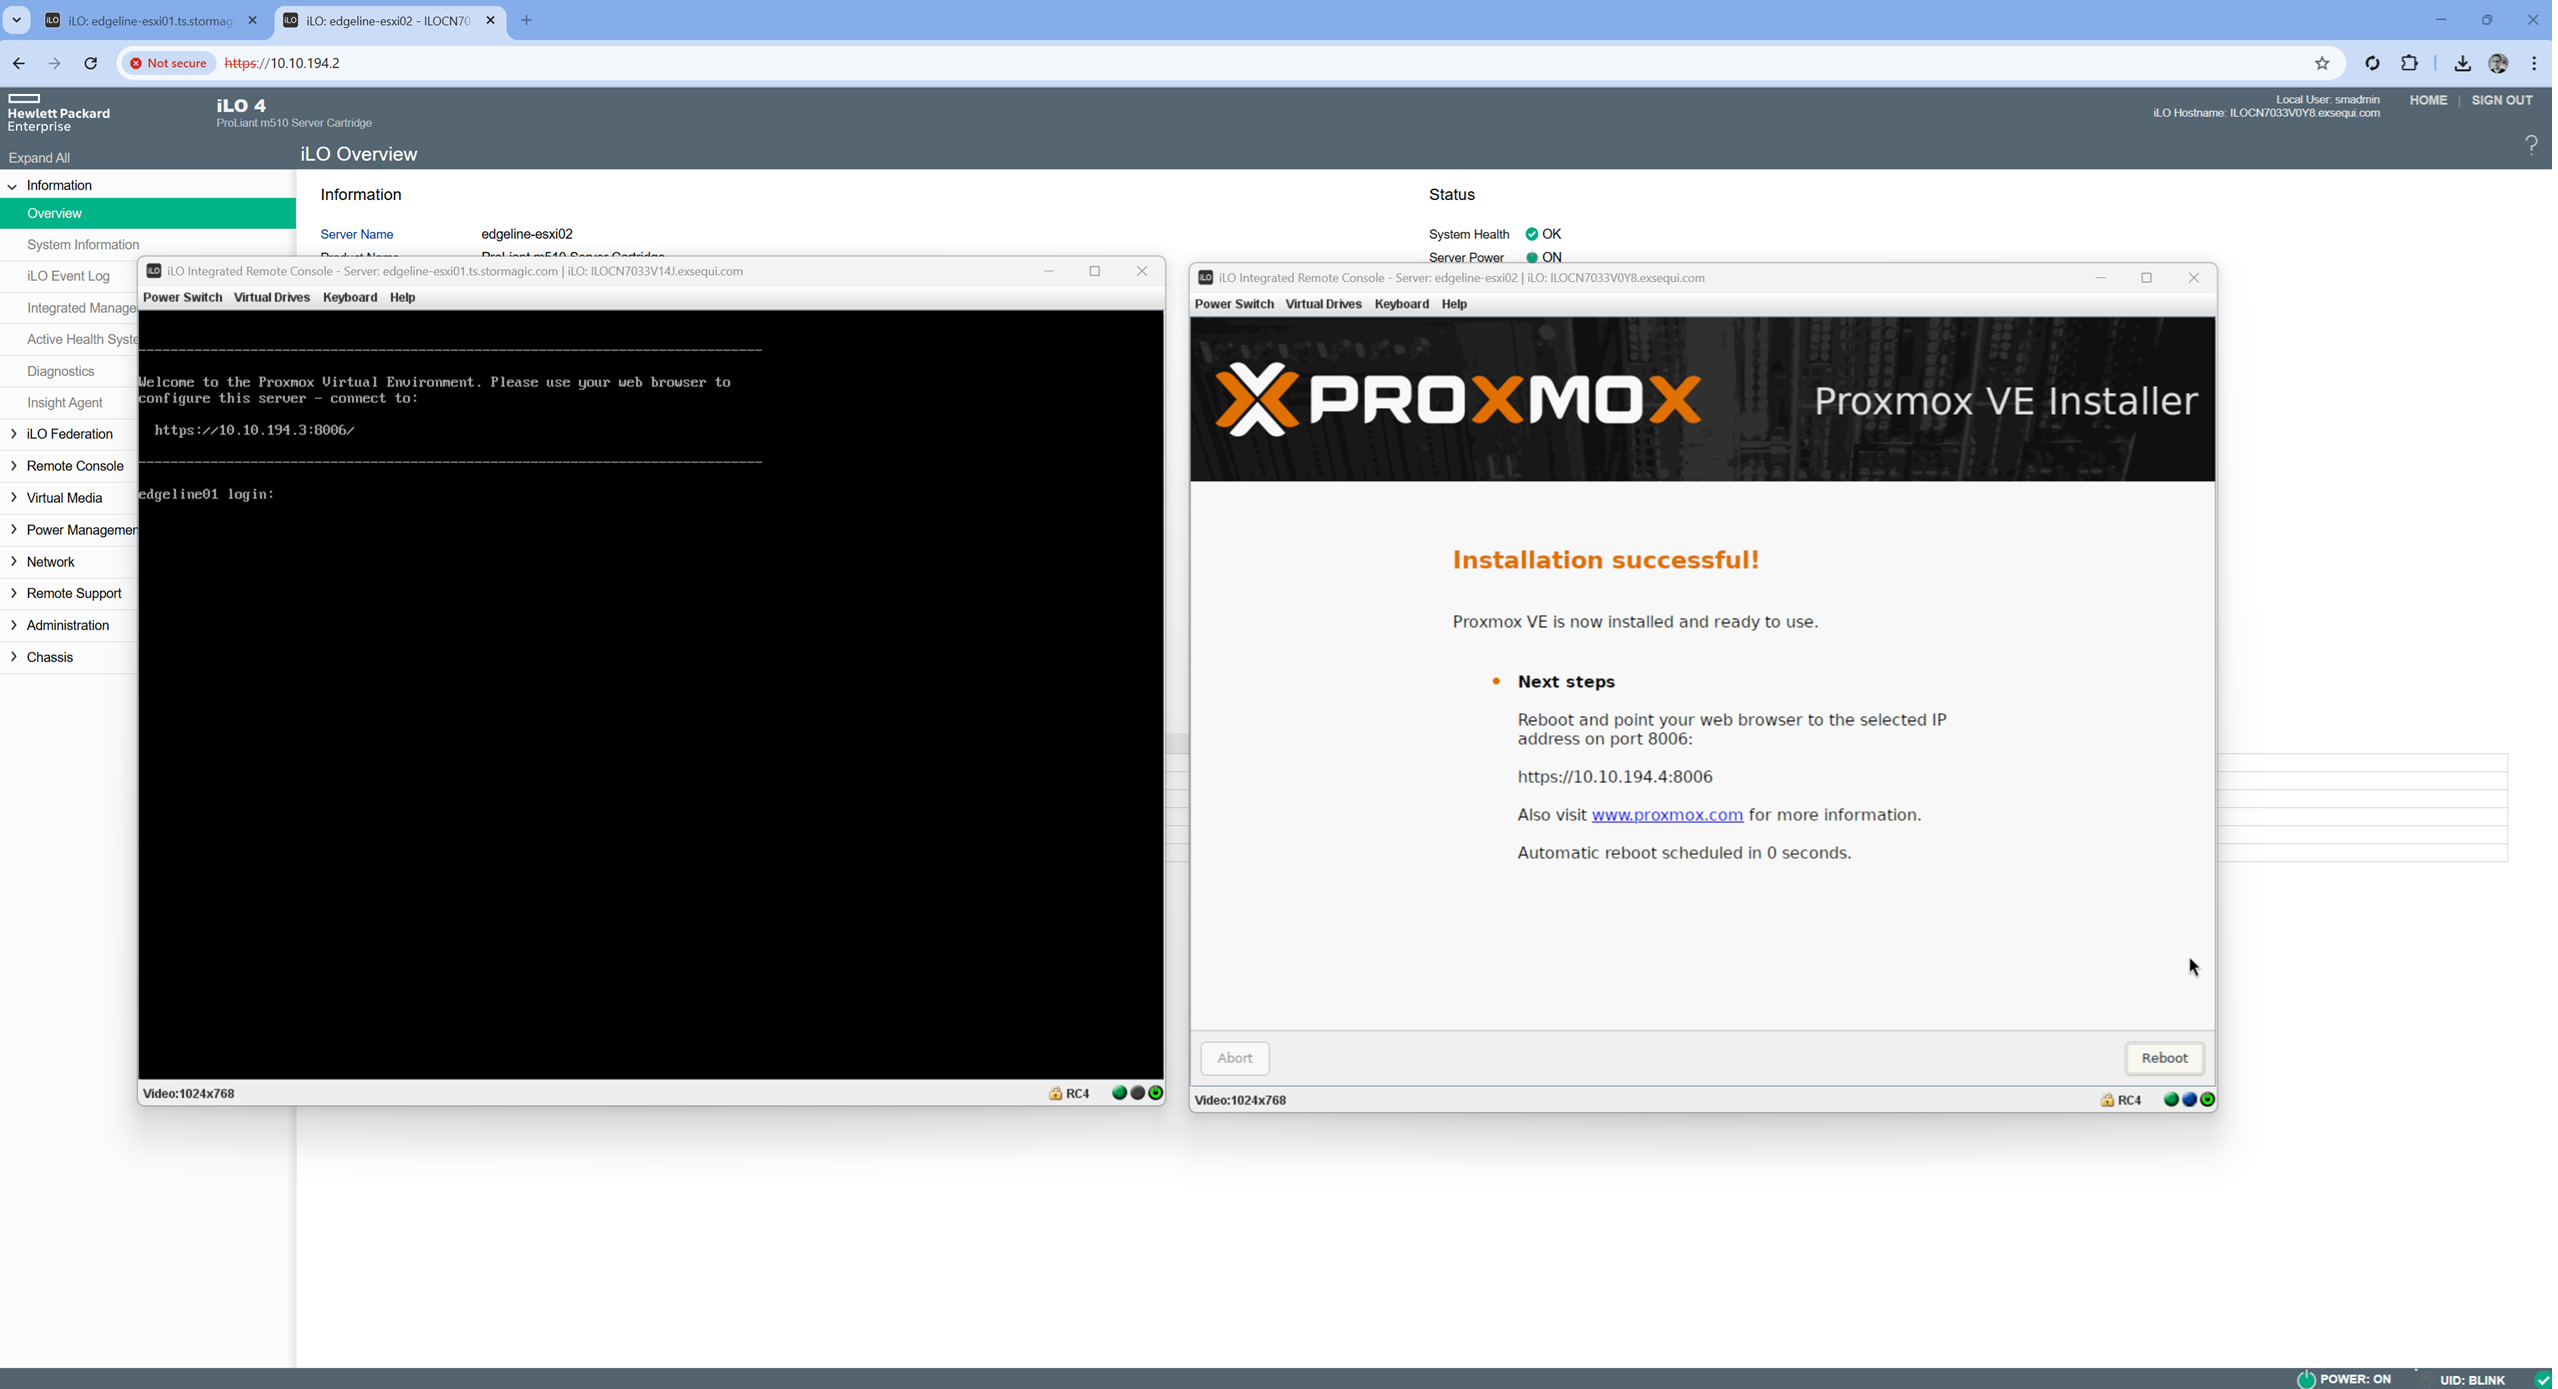The height and width of the screenshot is (1389, 2558).
Task: Click SIGN OUT in the iLO header
Action: [x=2500, y=100]
